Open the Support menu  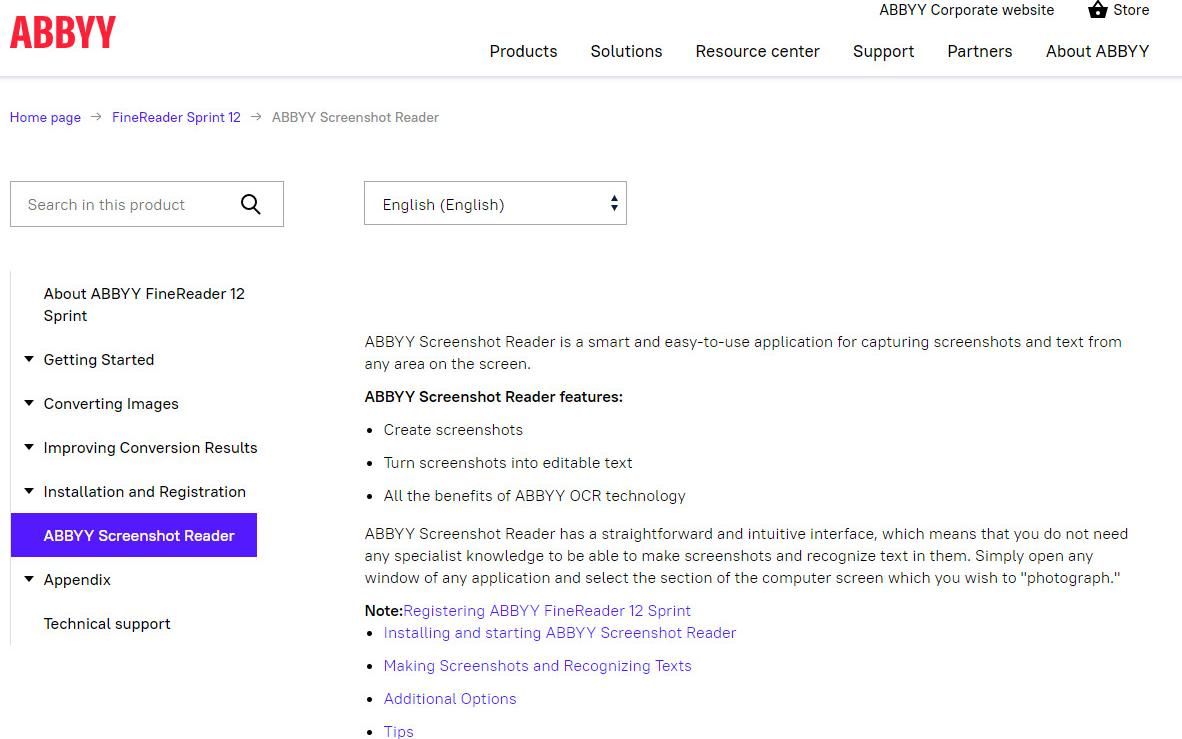coord(883,51)
